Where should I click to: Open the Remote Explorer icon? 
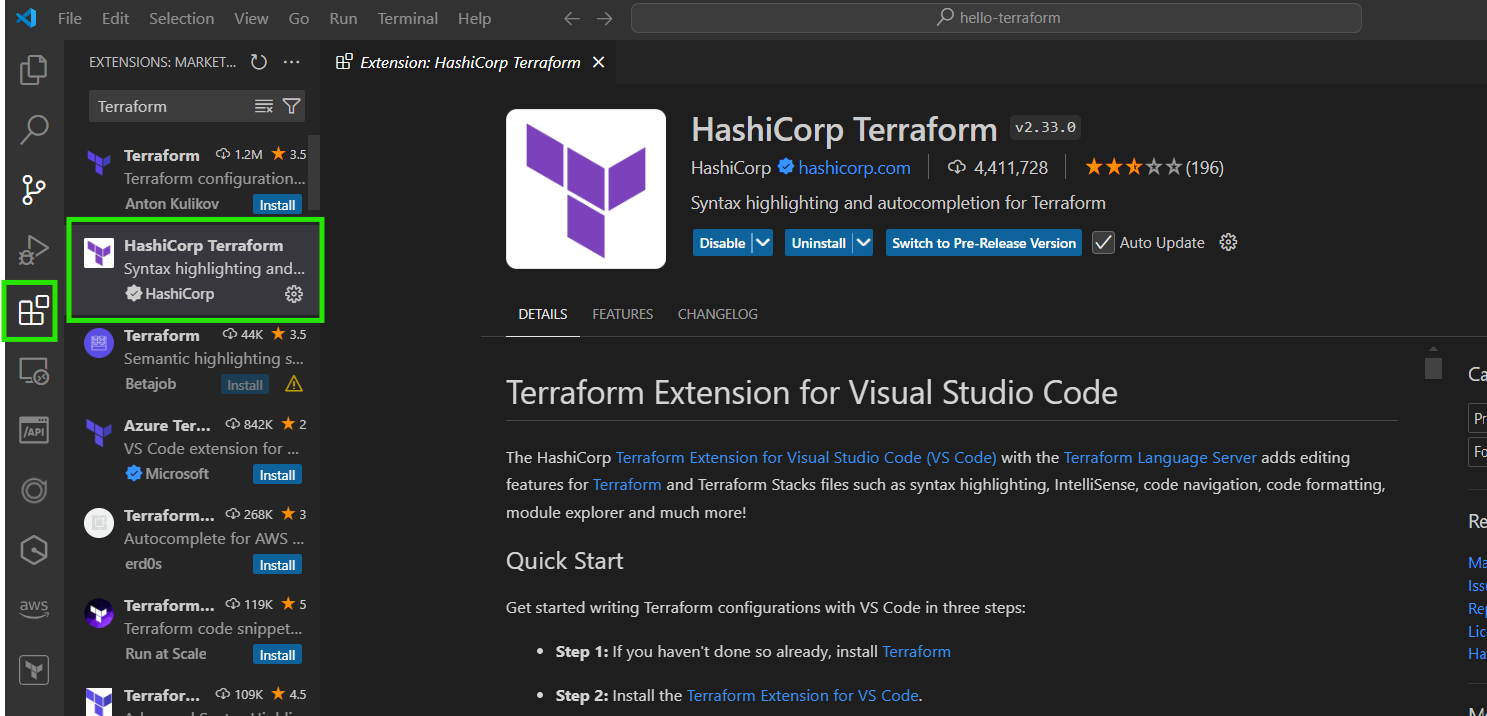(33, 371)
